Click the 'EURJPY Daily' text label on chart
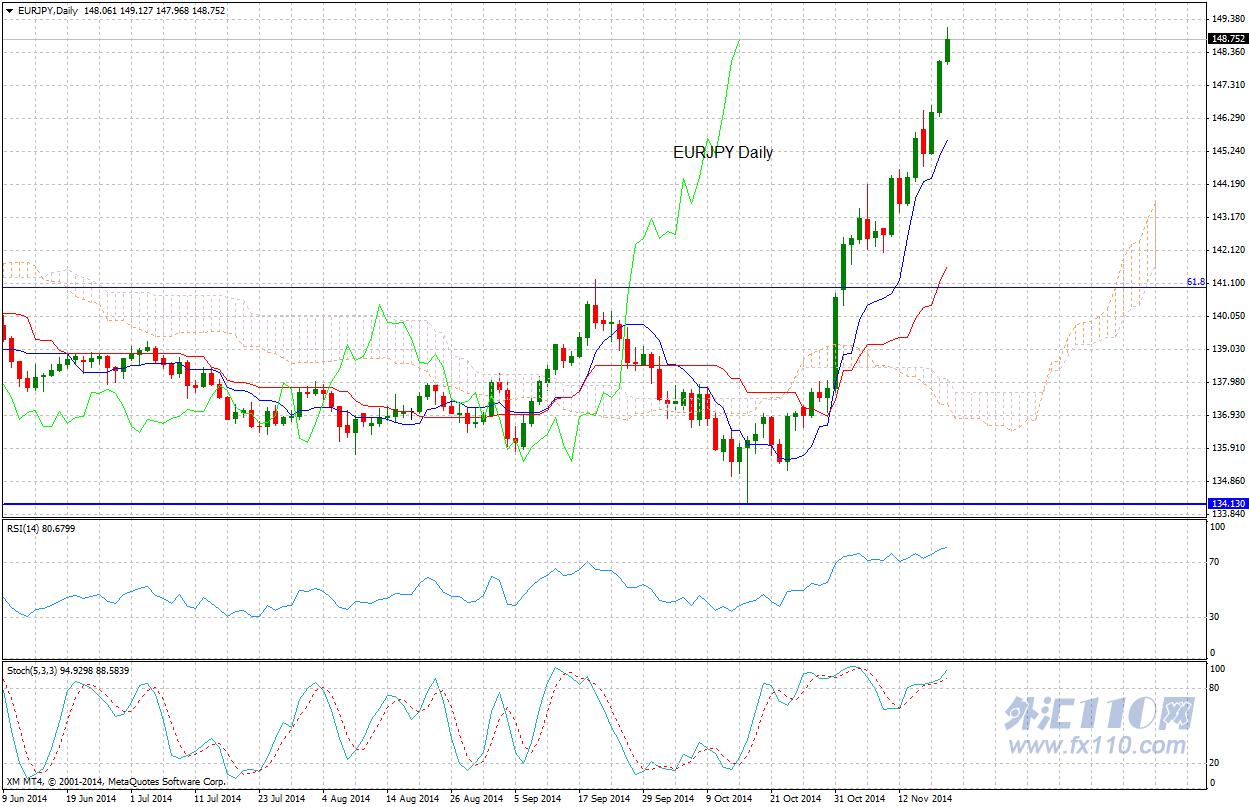 point(723,152)
